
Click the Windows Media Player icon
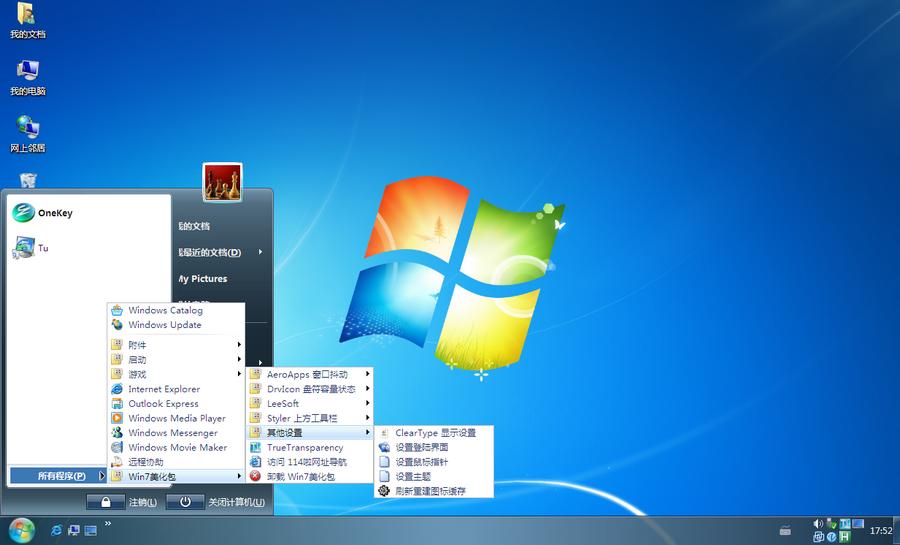point(117,418)
